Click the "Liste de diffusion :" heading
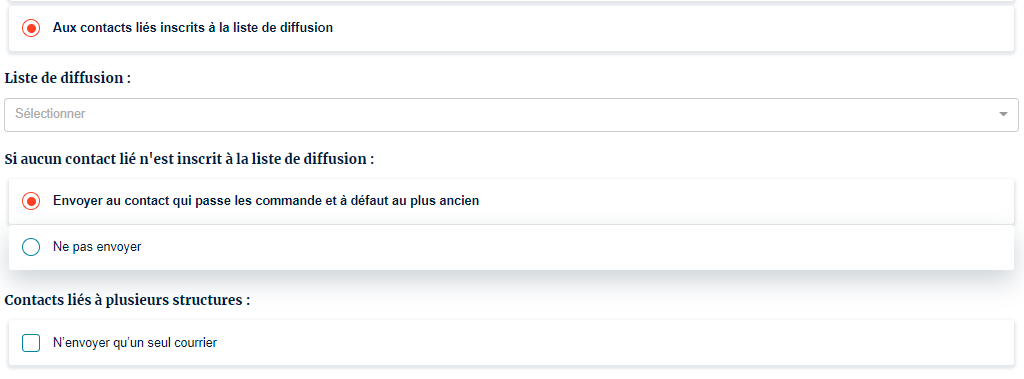Image resolution: width=1024 pixels, height=379 pixels. [68, 78]
